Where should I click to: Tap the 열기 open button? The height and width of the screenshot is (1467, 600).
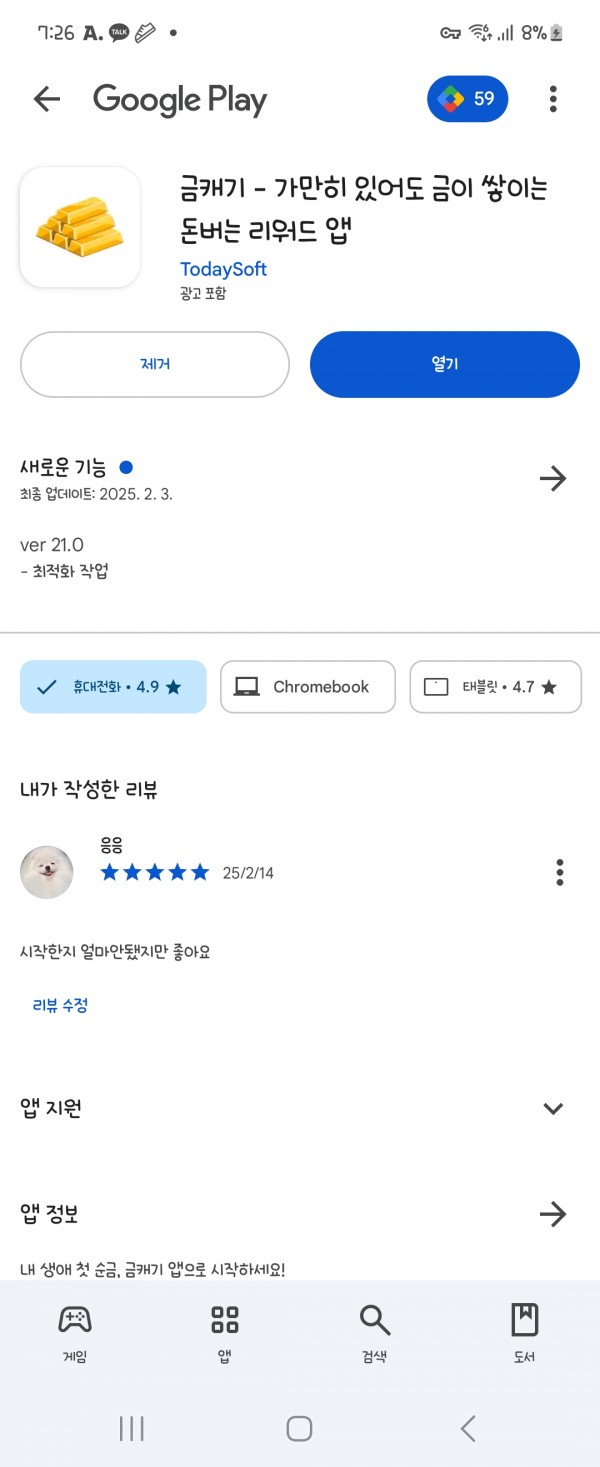[x=445, y=364]
